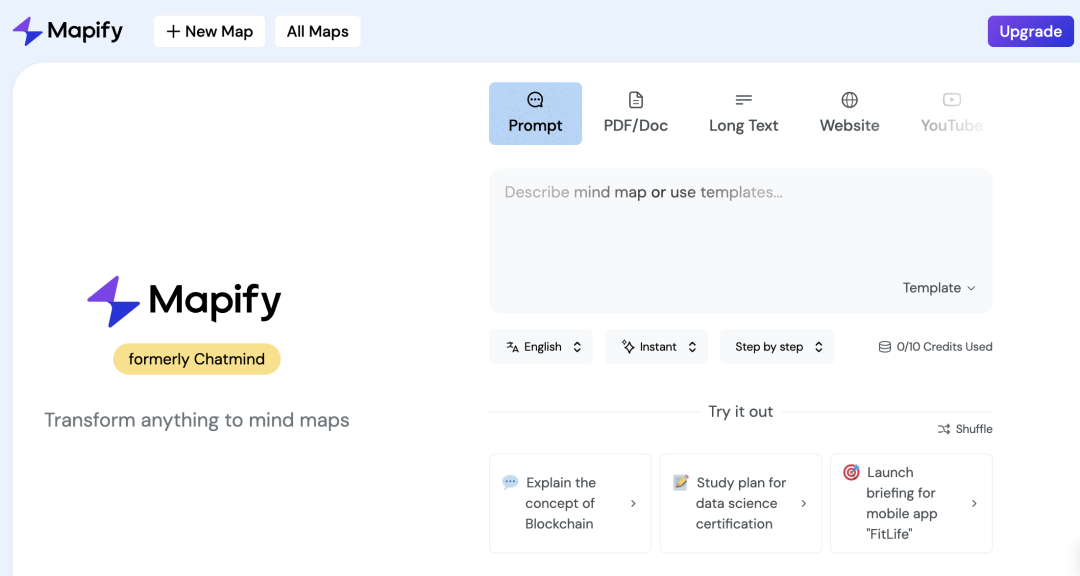The width and height of the screenshot is (1080, 576).
Task: Click the sparkle icon beside Instant
Action: (627, 347)
